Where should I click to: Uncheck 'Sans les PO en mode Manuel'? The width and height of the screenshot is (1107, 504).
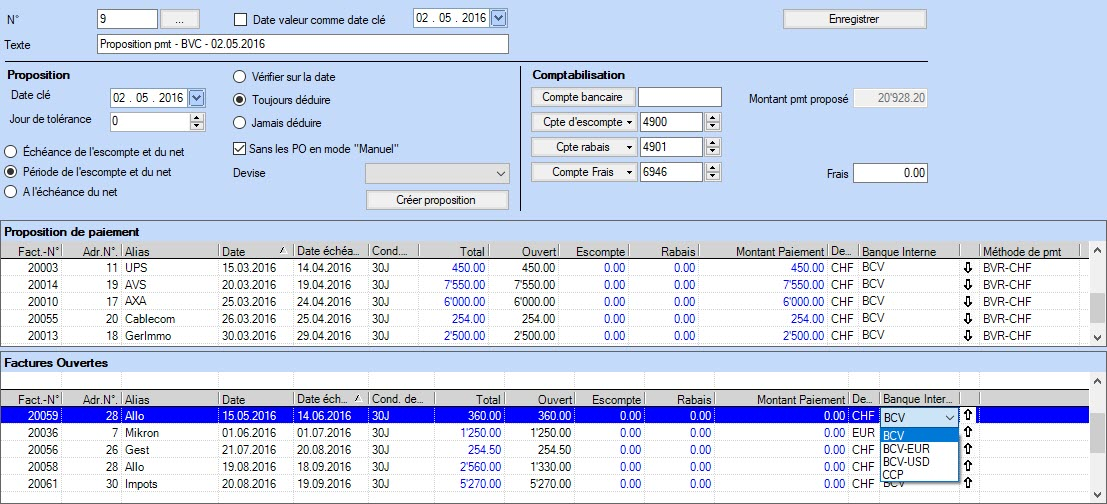point(239,149)
